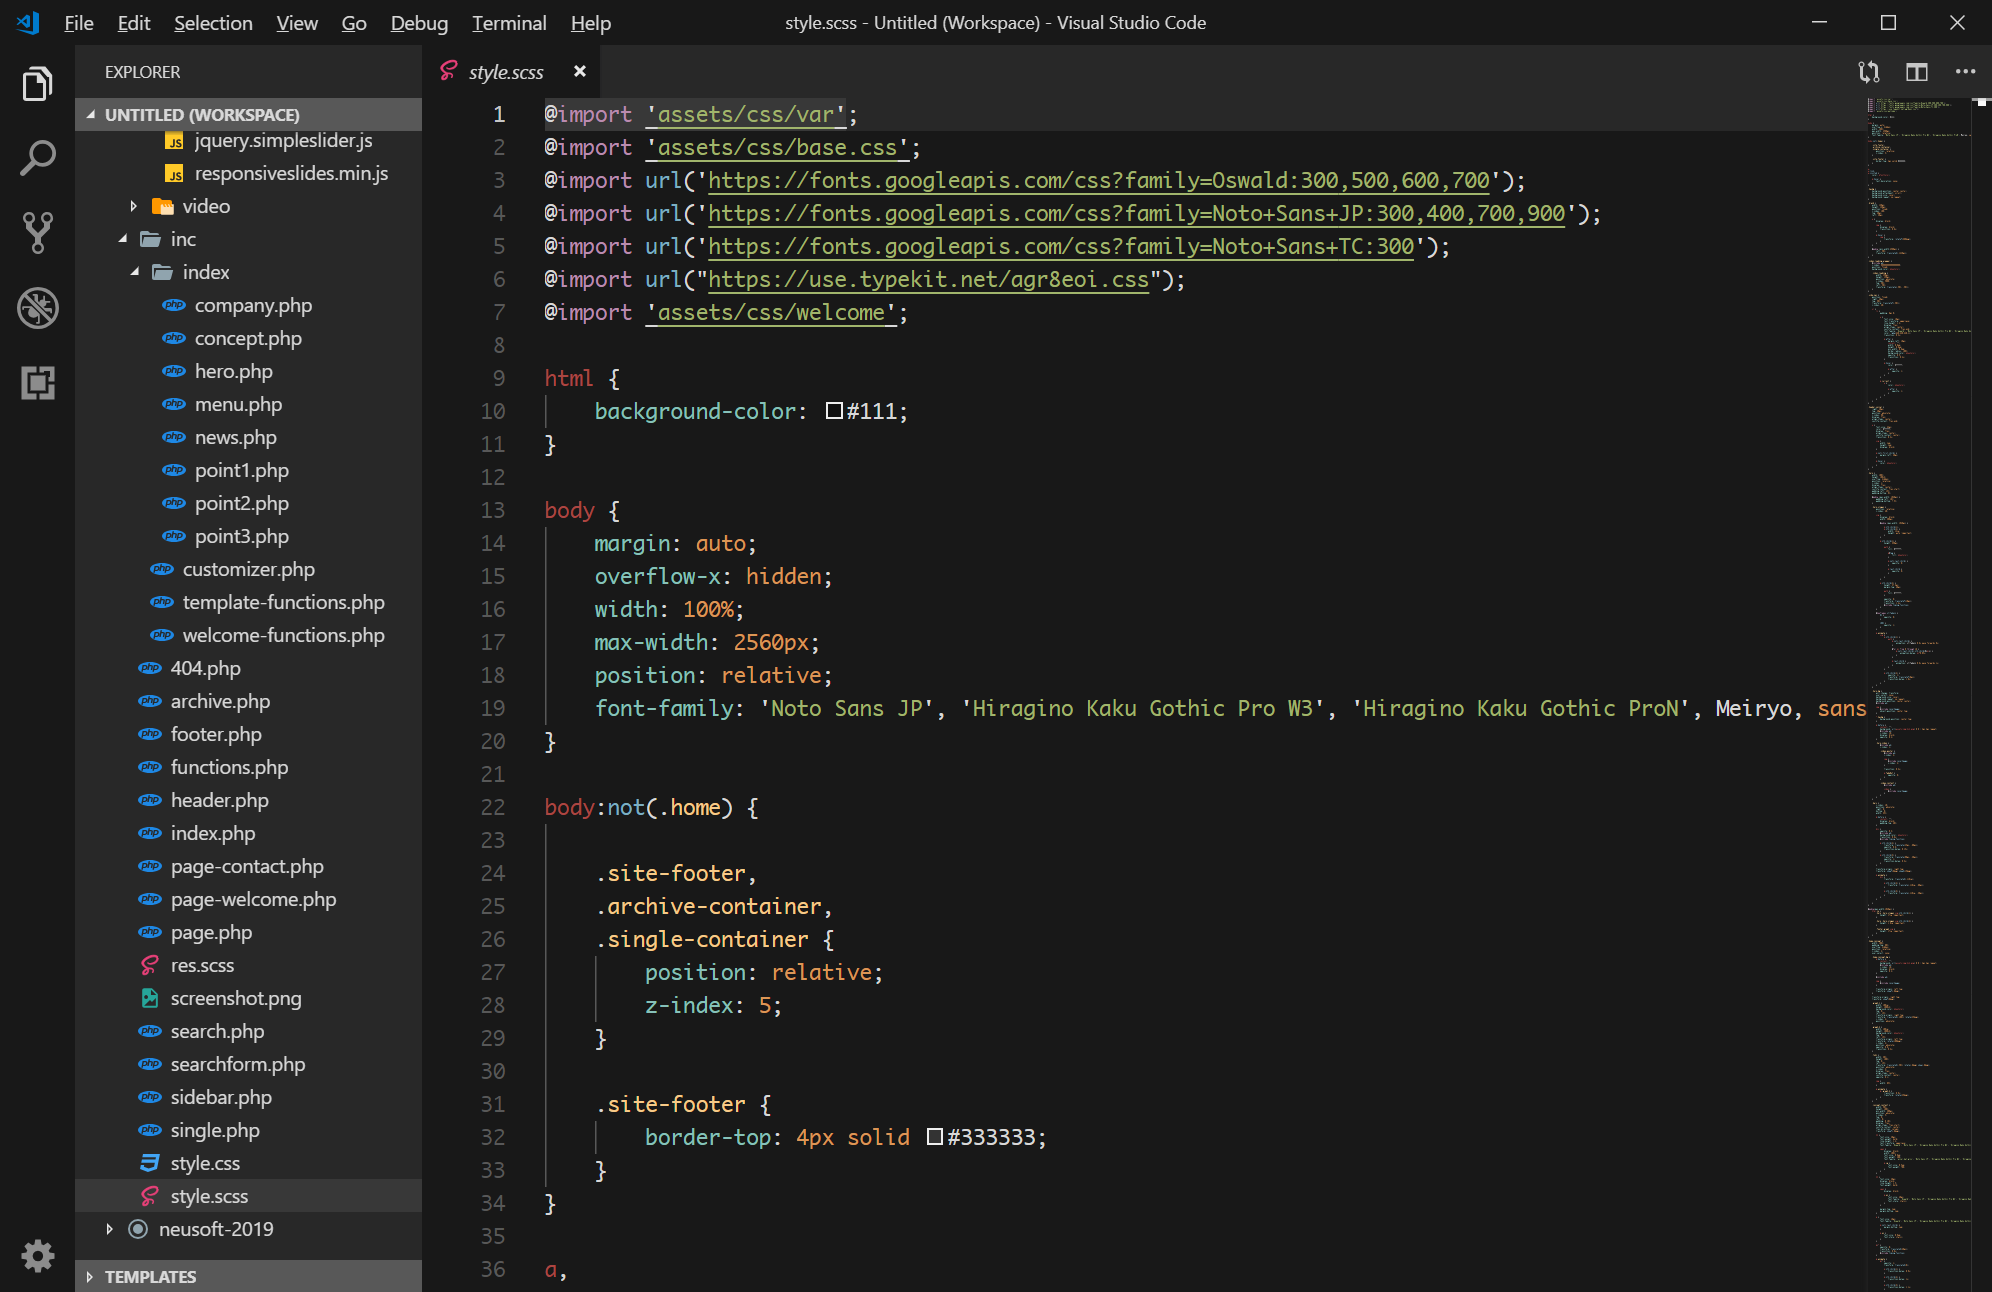Open the More Actions ellipsis menu
The height and width of the screenshot is (1292, 1992).
pyautogui.click(x=1964, y=72)
